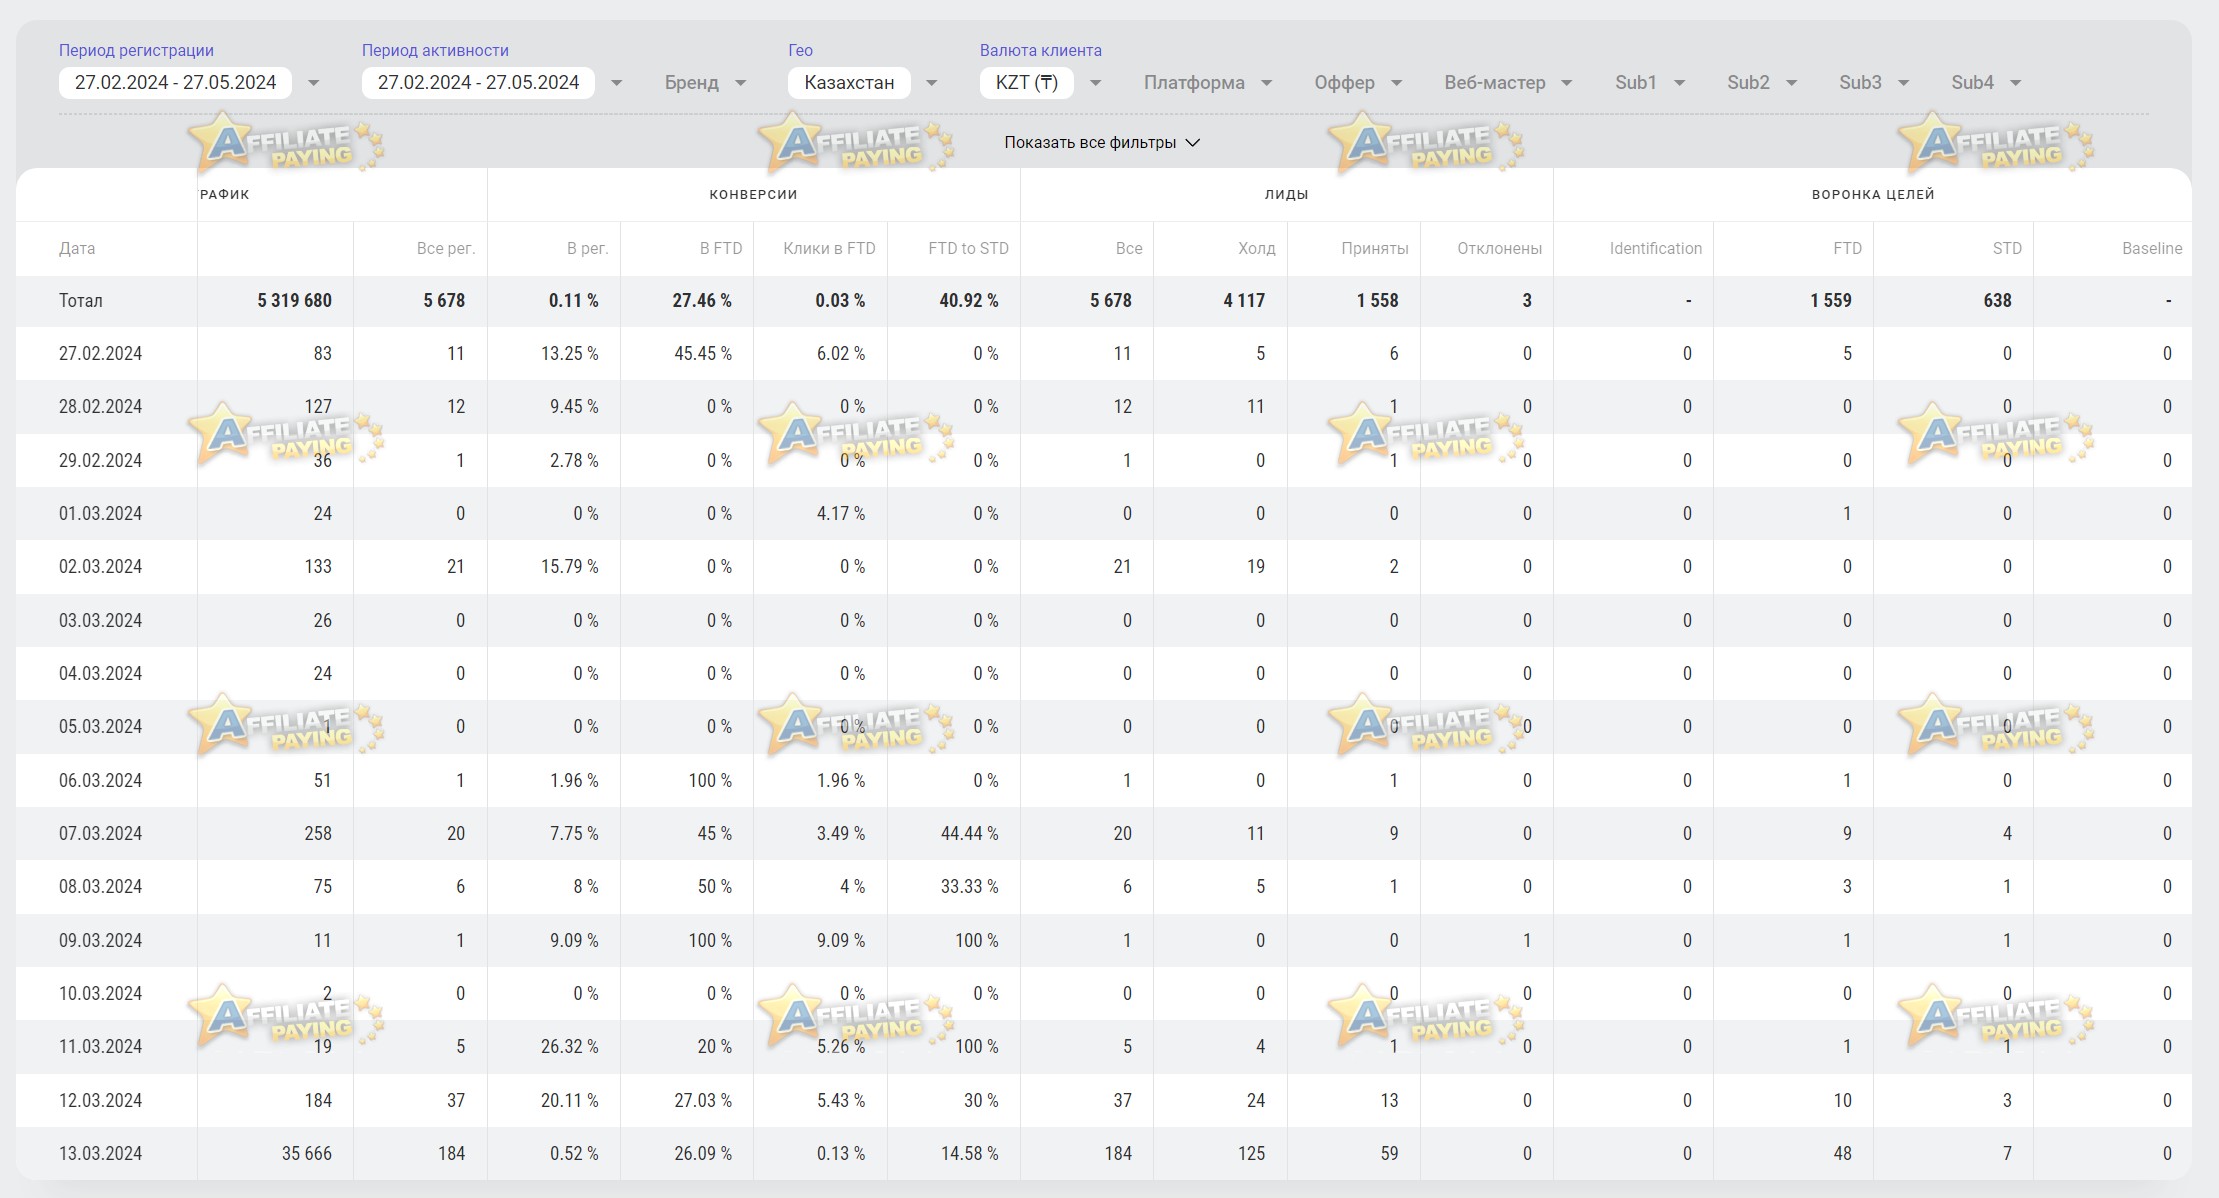The width and height of the screenshot is (2219, 1198).
Task: Click the registration period date range field
Action: click(175, 83)
